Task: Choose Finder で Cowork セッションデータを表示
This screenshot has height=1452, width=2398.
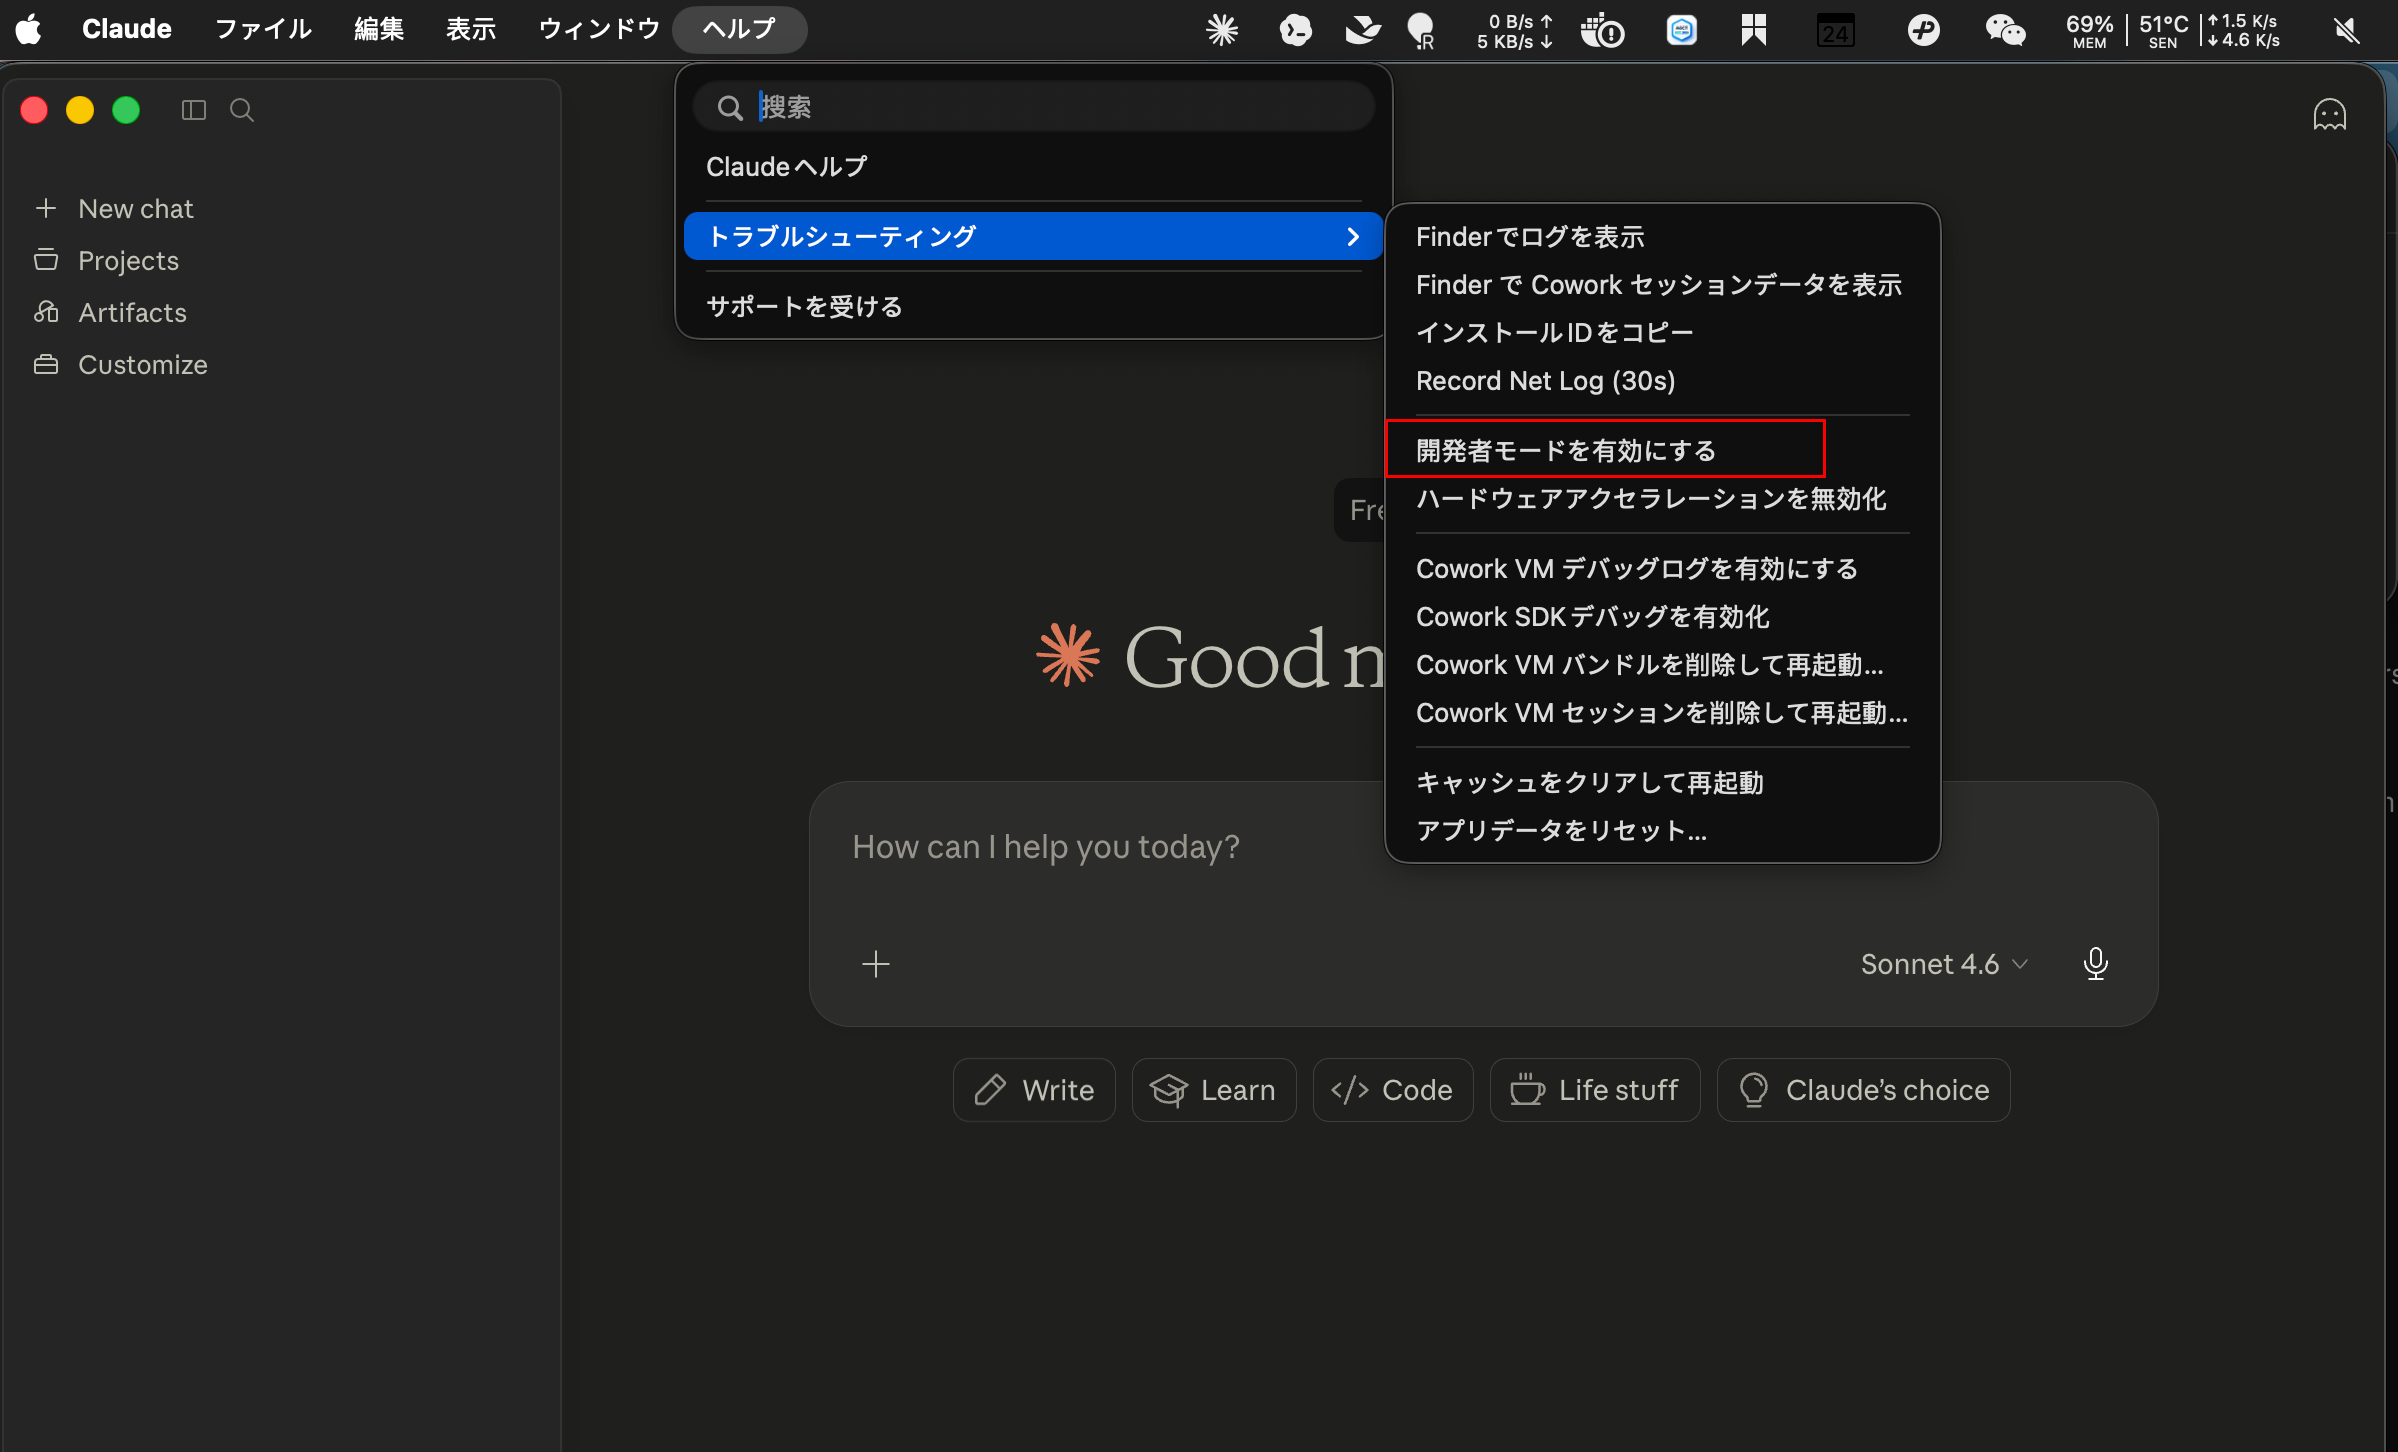Action: (1662, 284)
